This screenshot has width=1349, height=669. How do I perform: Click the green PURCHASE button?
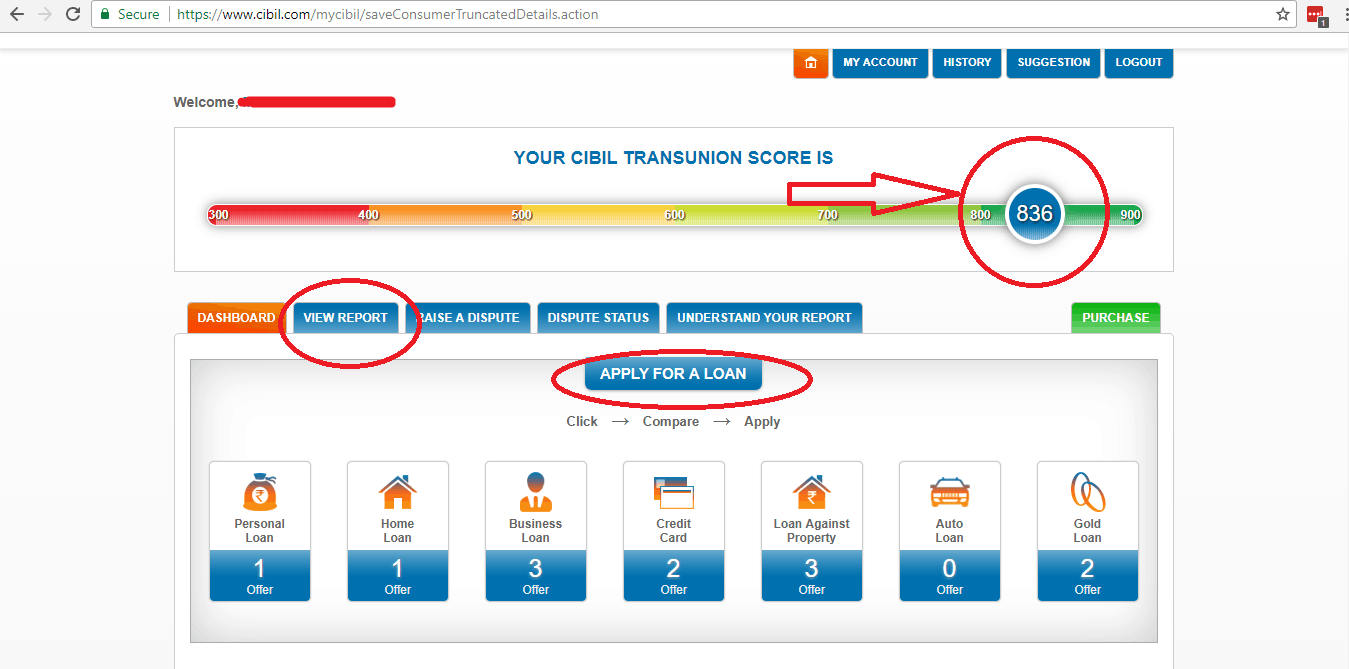pos(1115,318)
